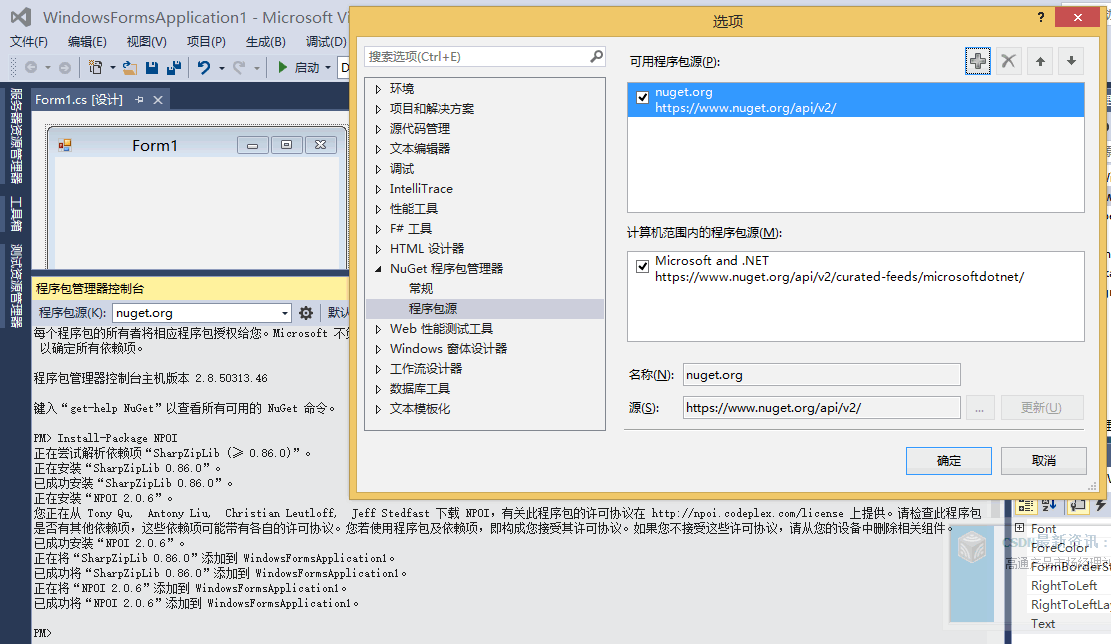1111x644 pixels.
Task: Open the 启动 start options dropdown arrow
Action: (327, 68)
